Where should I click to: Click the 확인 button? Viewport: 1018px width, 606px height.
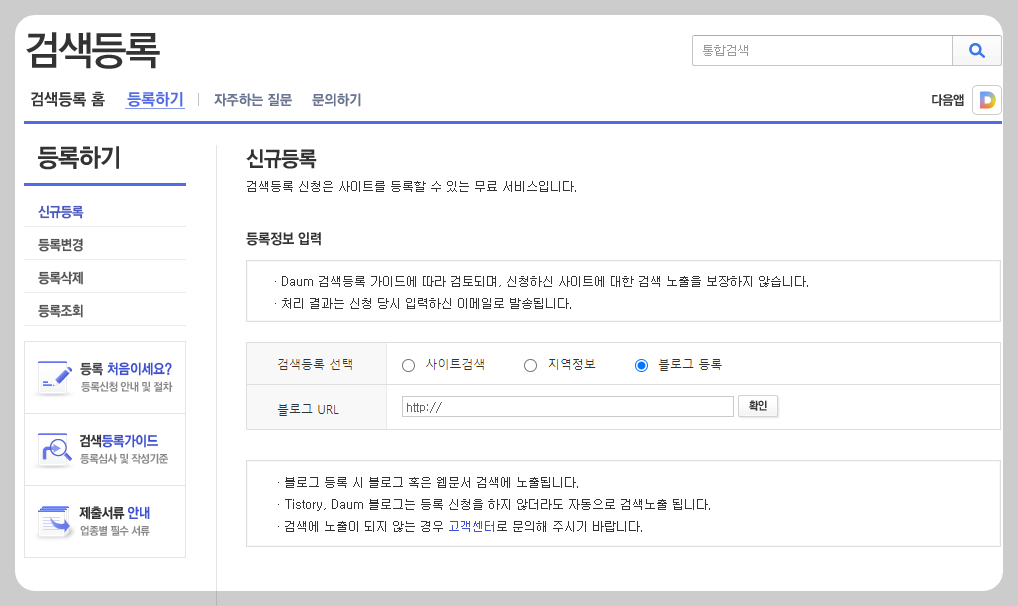point(758,406)
